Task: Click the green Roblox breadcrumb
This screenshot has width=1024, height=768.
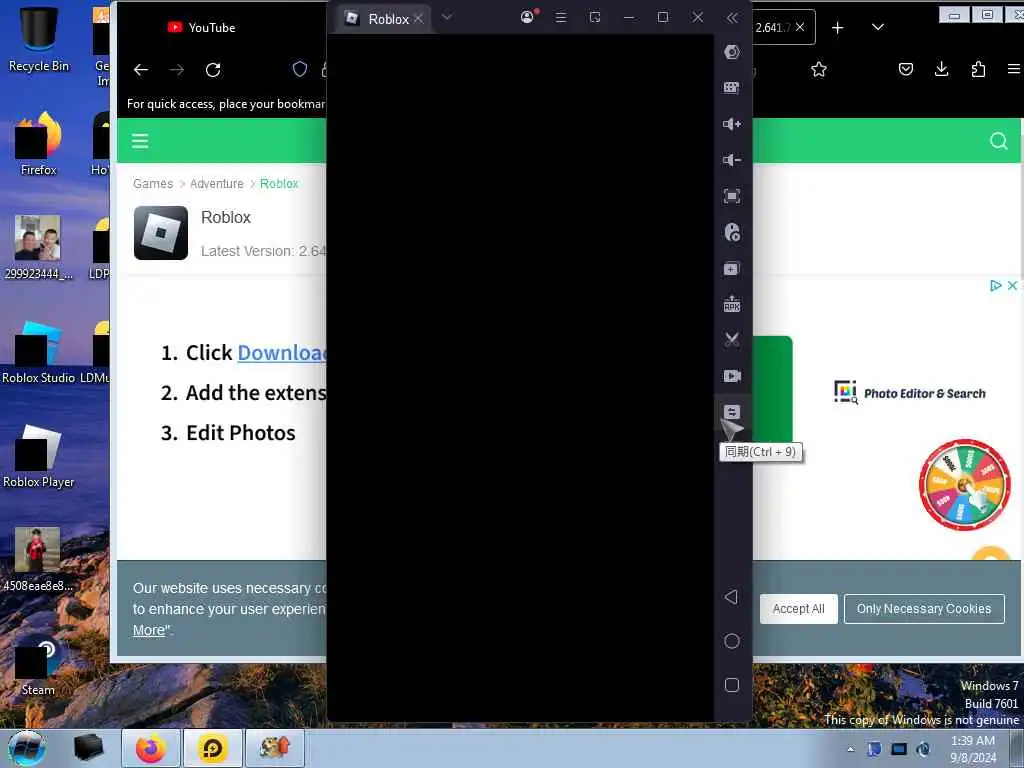Action: (x=279, y=184)
